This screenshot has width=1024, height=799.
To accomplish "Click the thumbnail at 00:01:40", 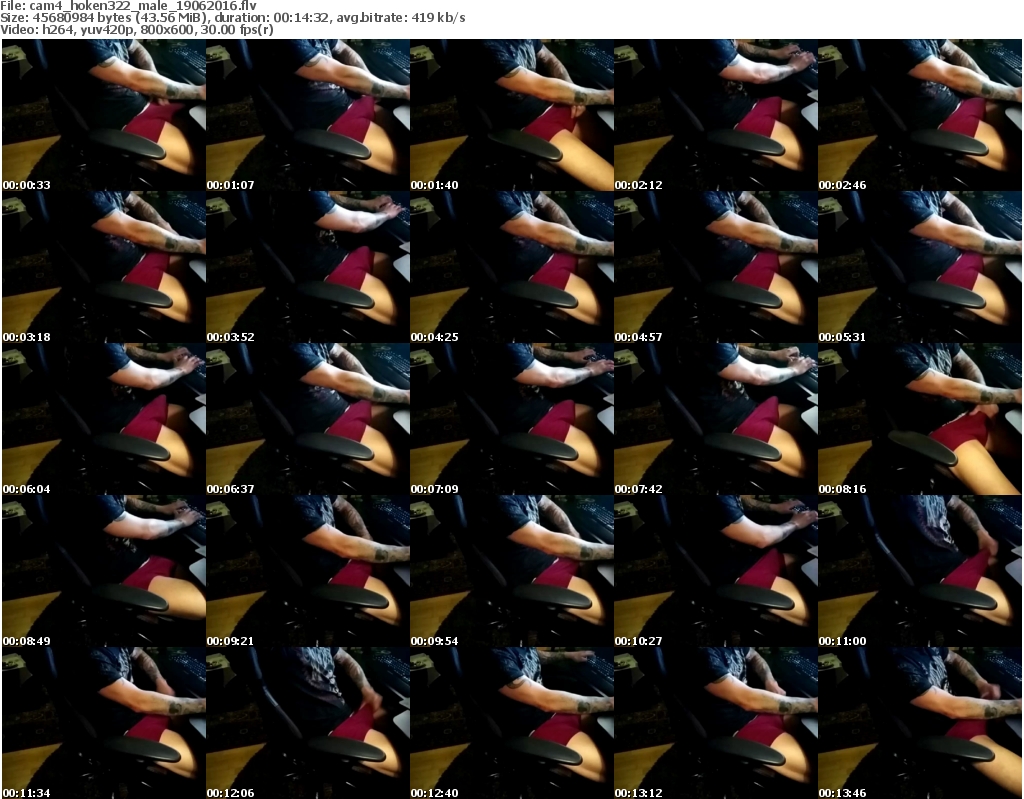I will [x=512, y=115].
